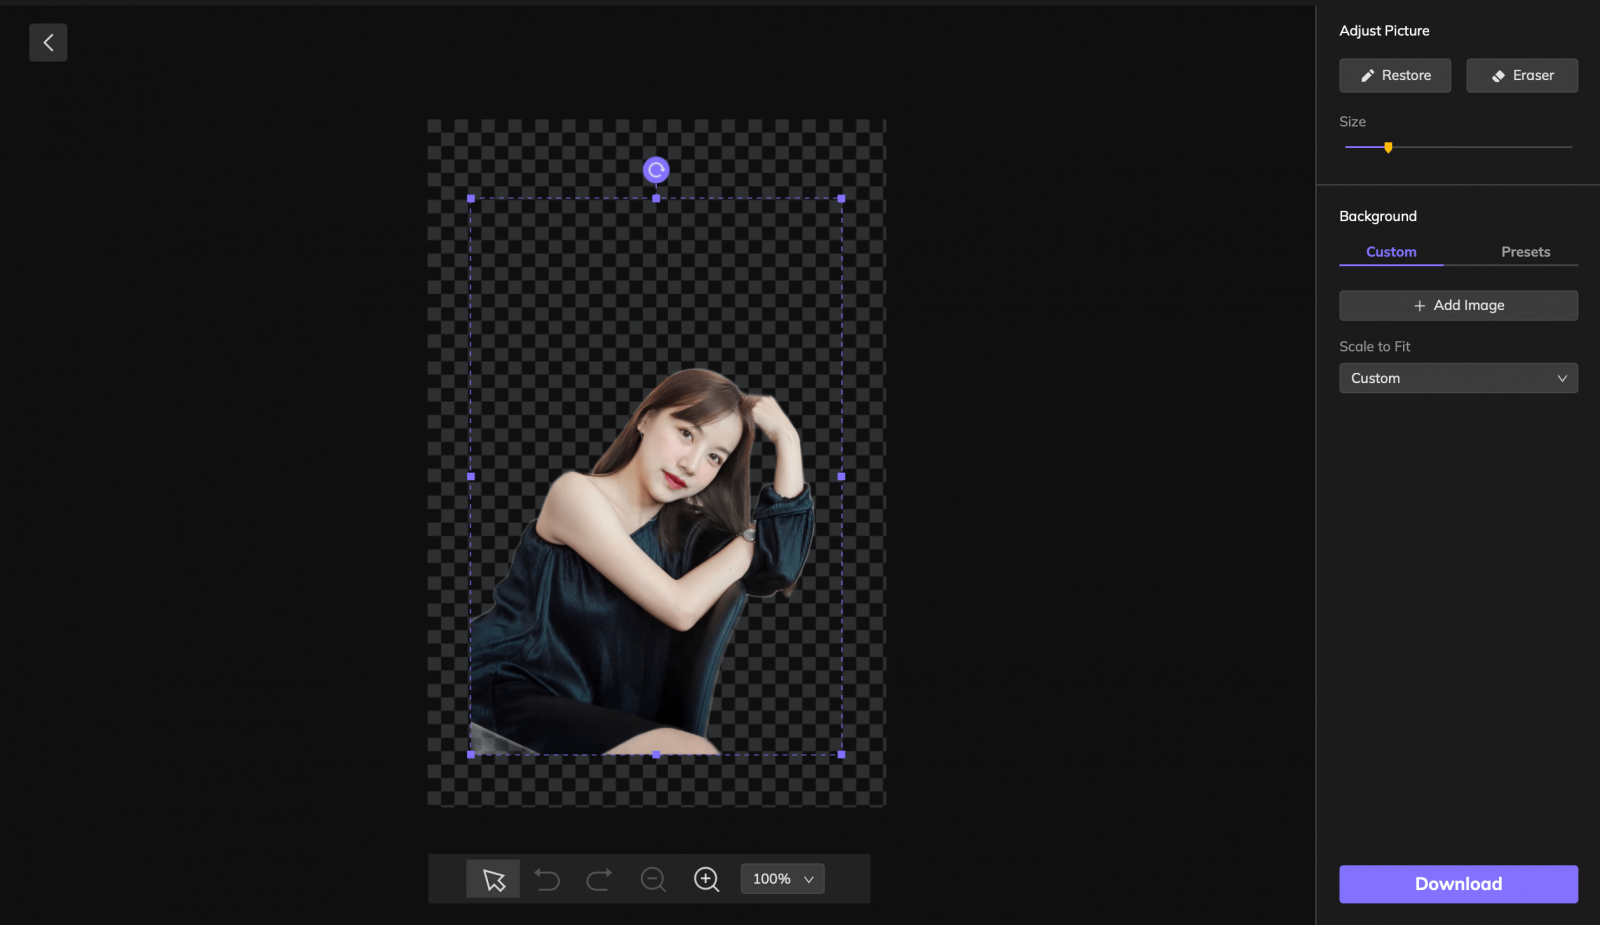Switch to the Presets background tab

pos(1524,252)
